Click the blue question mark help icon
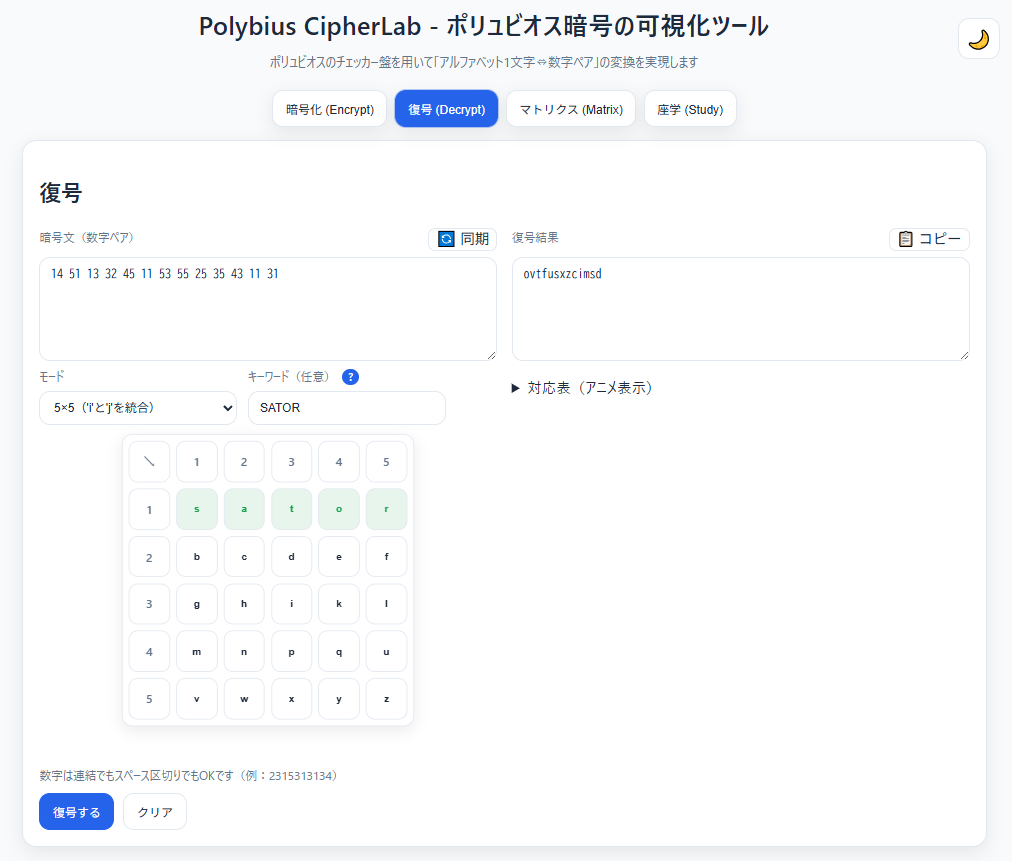This screenshot has height=861, width=1012. point(350,377)
